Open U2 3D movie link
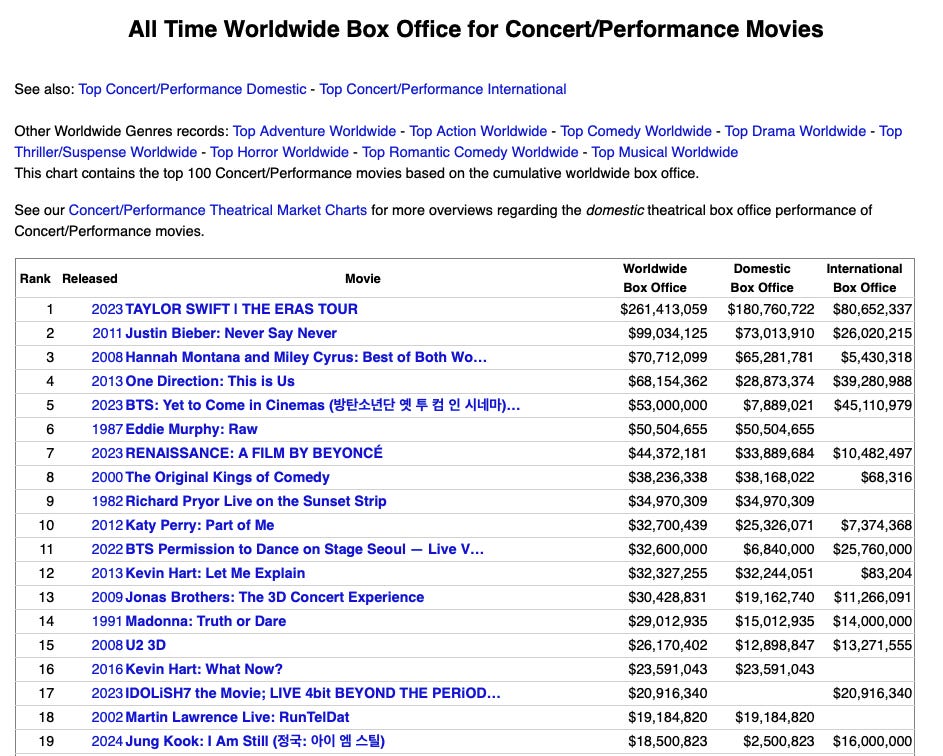This screenshot has width=943, height=756. [146, 645]
